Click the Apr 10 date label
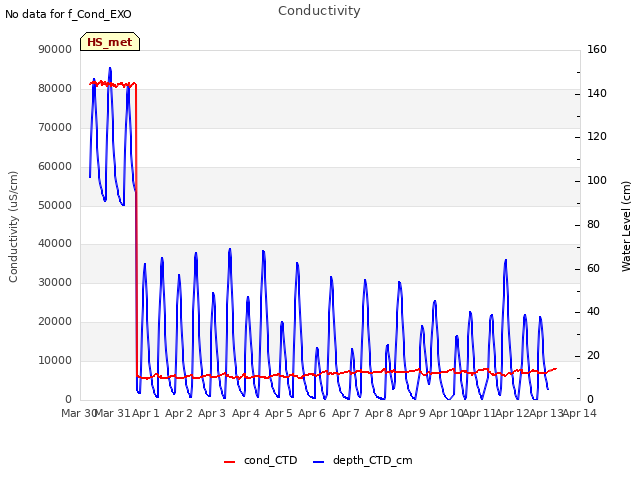 pyautogui.click(x=446, y=413)
